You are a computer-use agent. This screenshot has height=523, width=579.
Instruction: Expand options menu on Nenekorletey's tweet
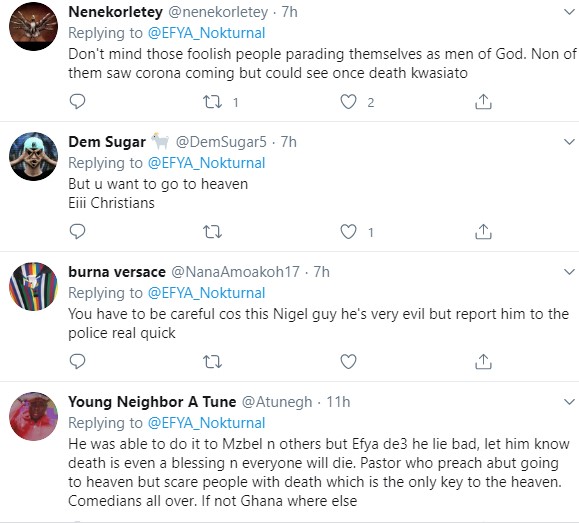pos(569,12)
